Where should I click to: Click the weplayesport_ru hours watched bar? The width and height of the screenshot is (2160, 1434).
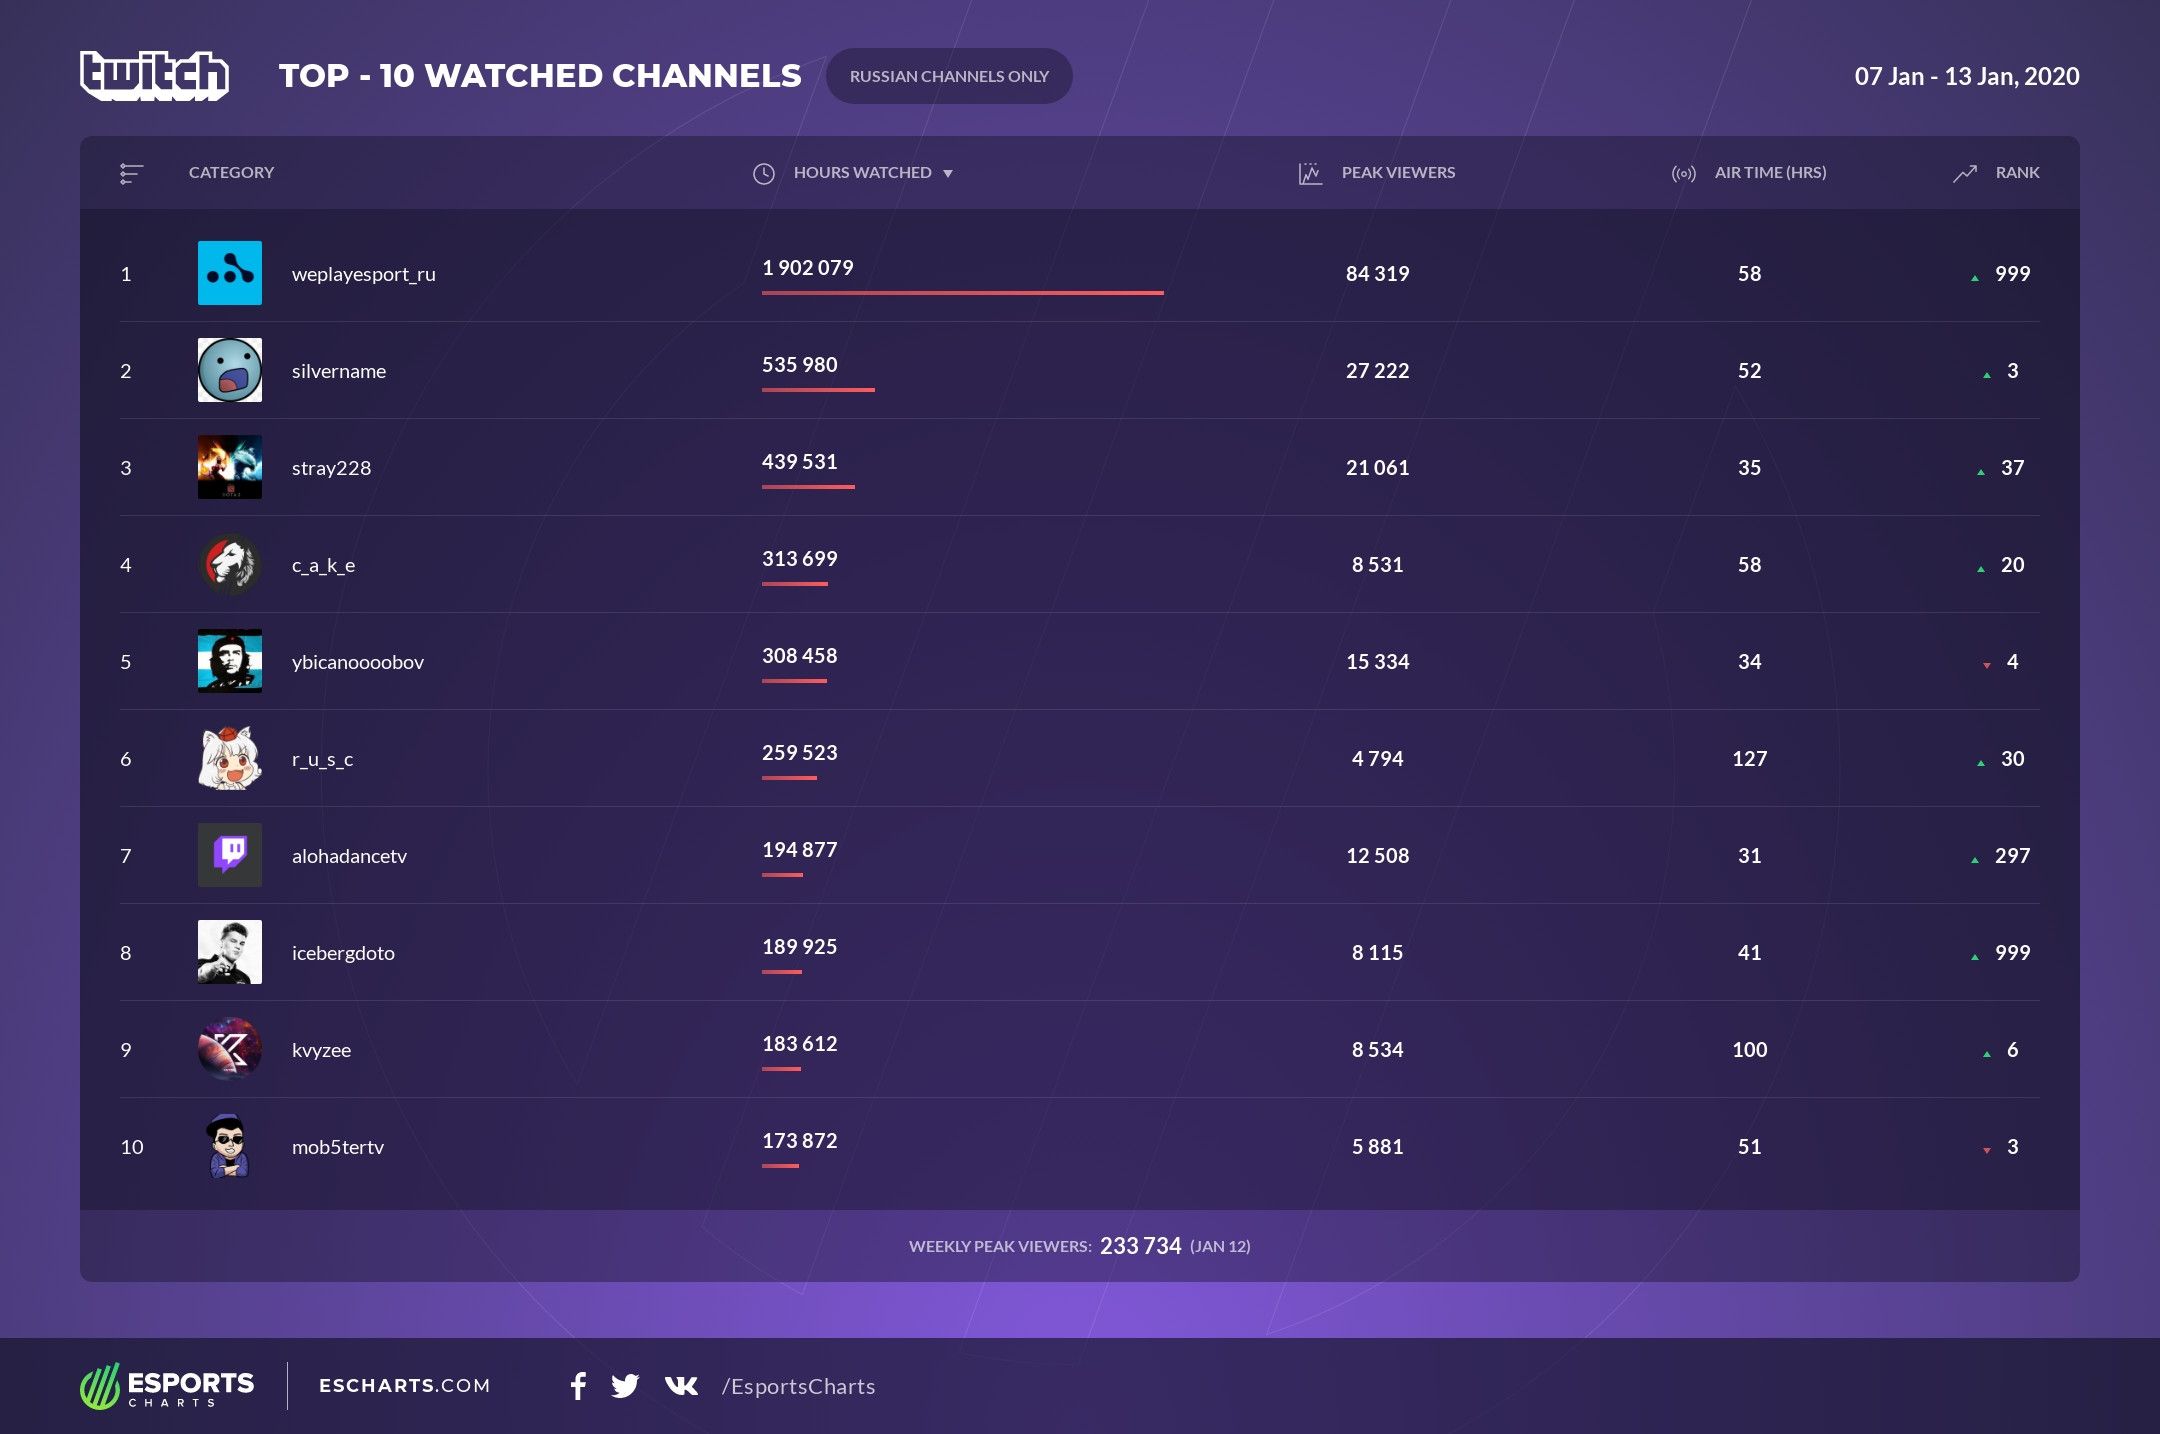click(x=963, y=293)
